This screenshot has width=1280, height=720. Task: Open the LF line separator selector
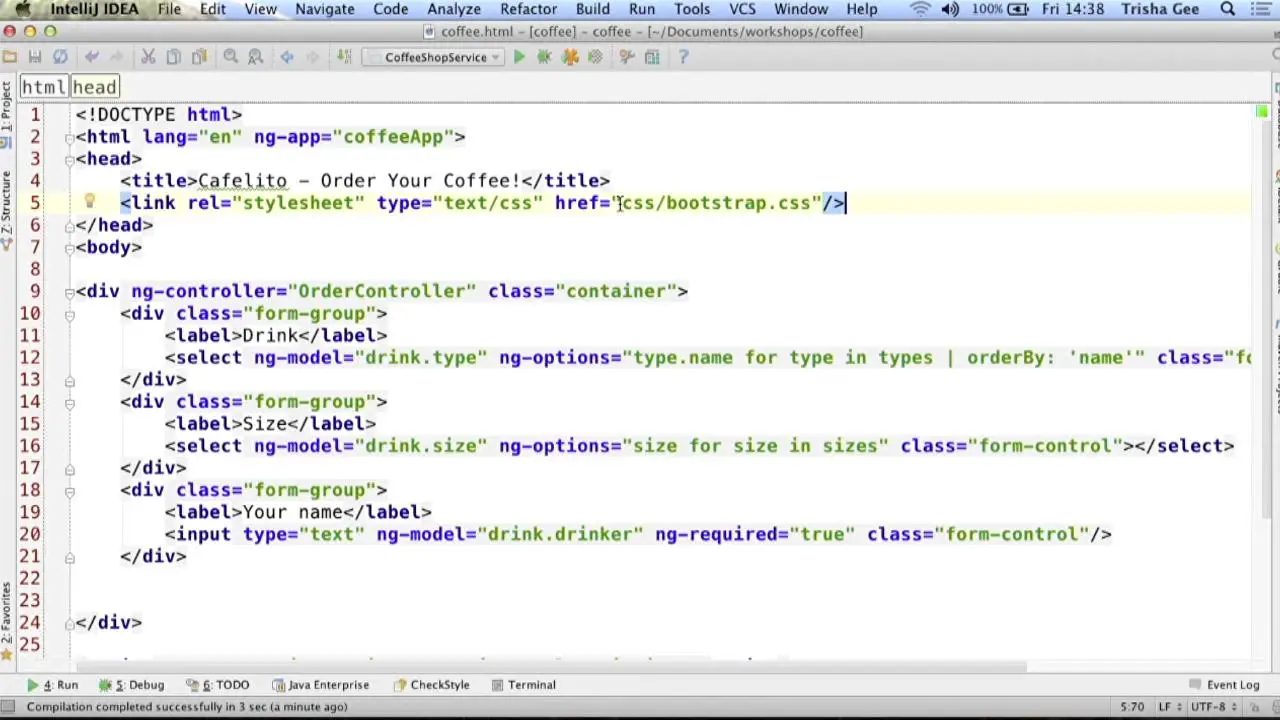point(1170,707)
